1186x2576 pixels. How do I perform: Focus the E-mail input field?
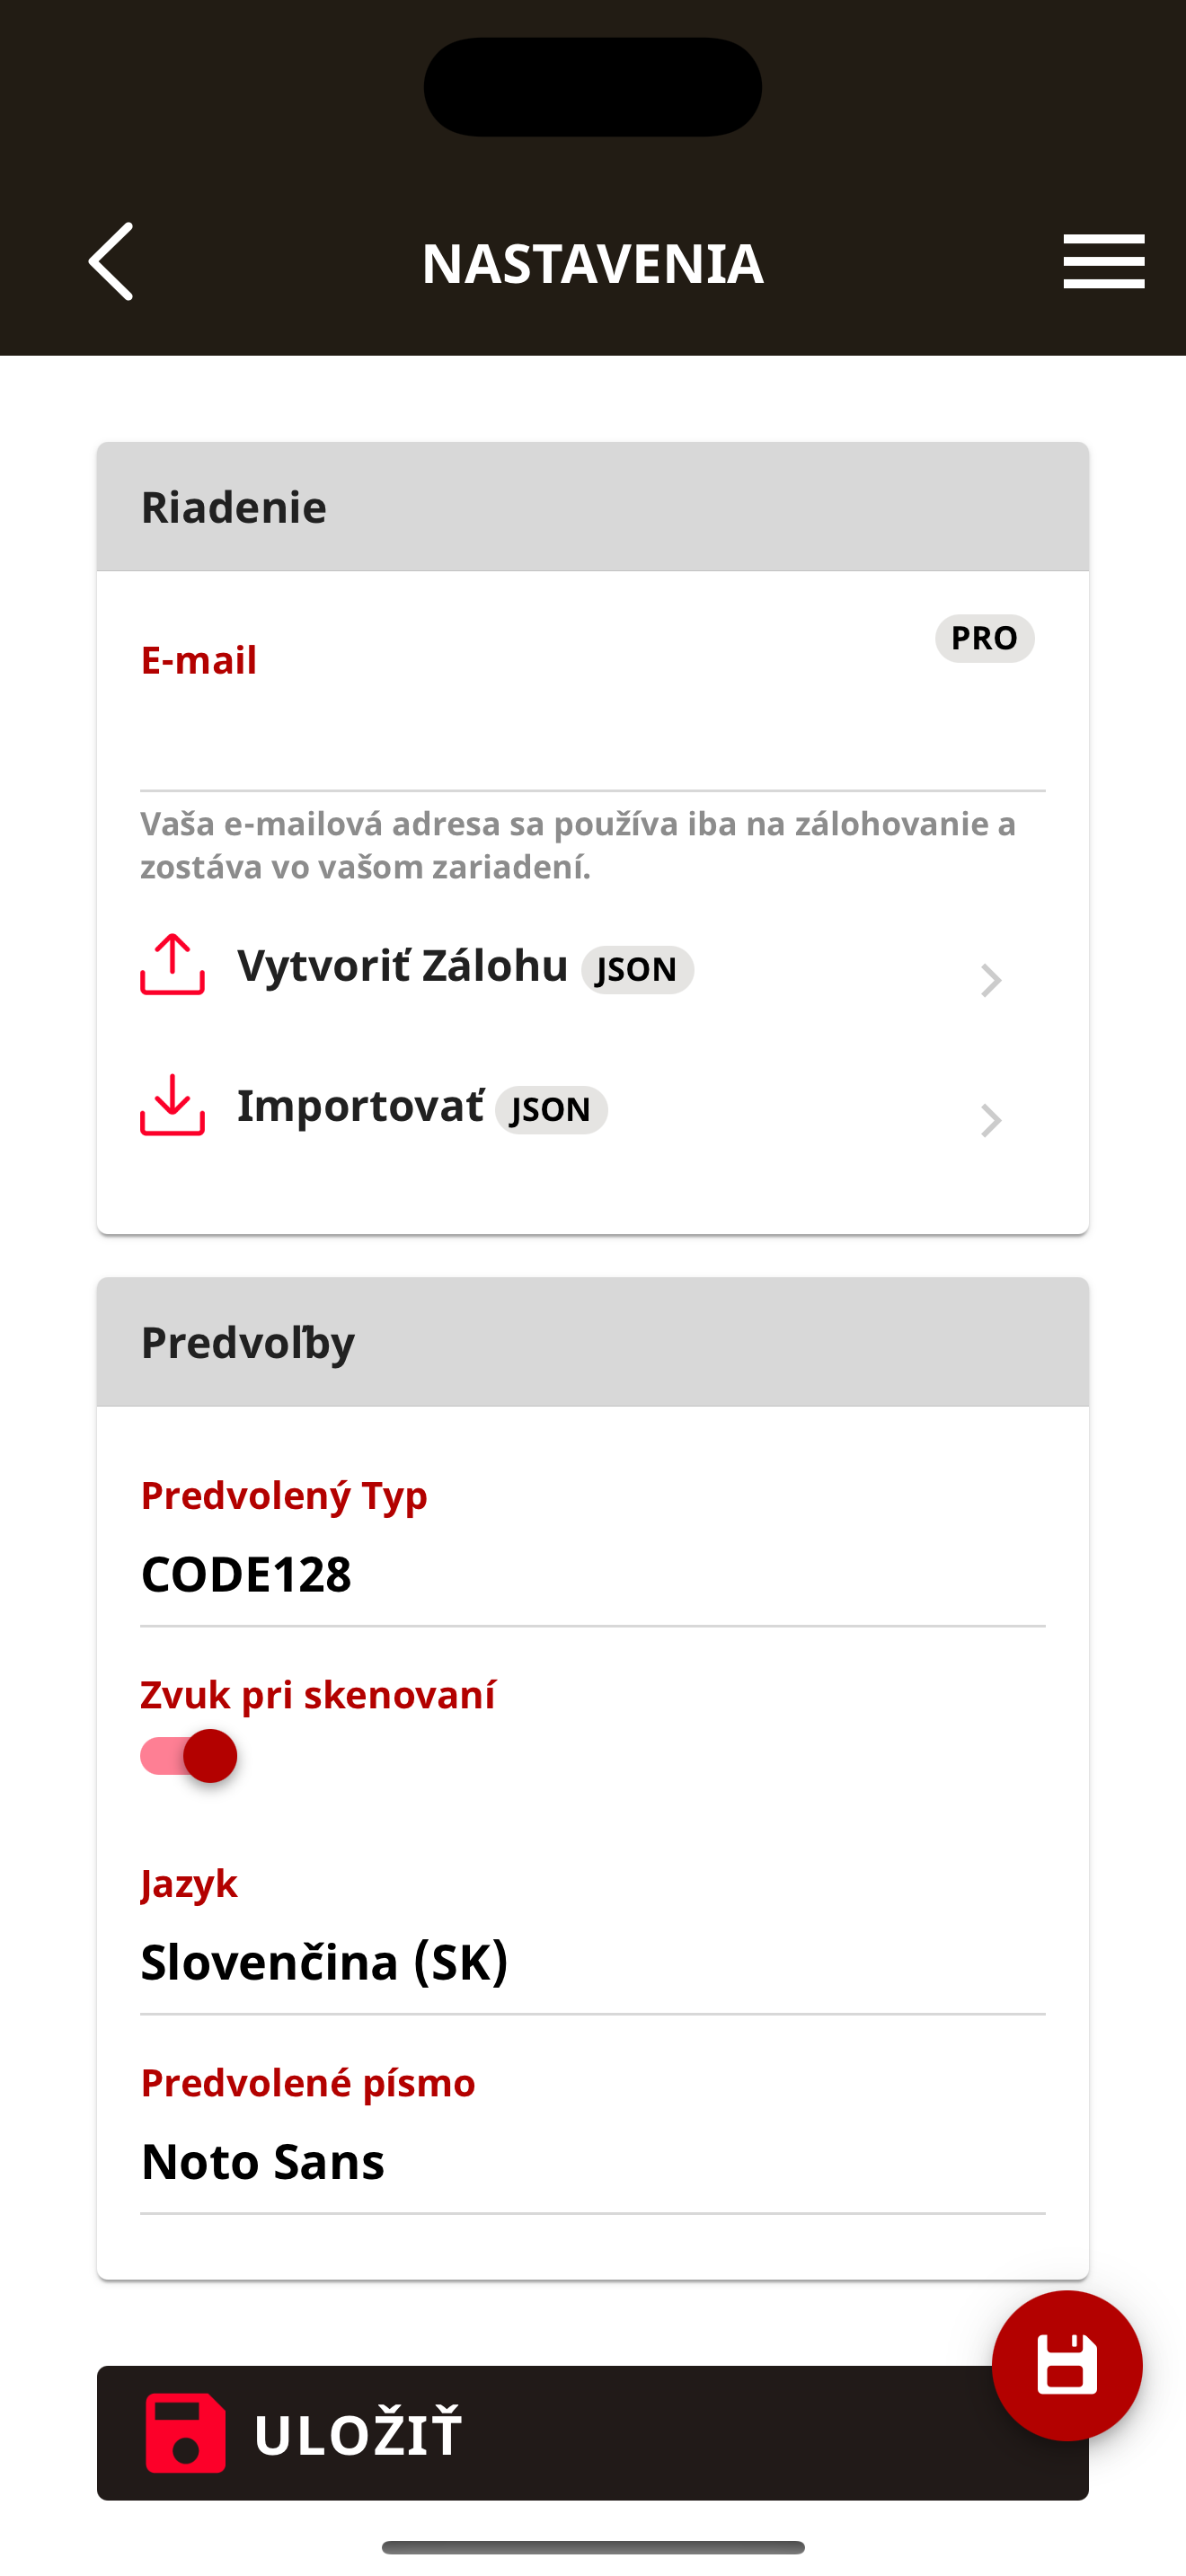(592, 740)
